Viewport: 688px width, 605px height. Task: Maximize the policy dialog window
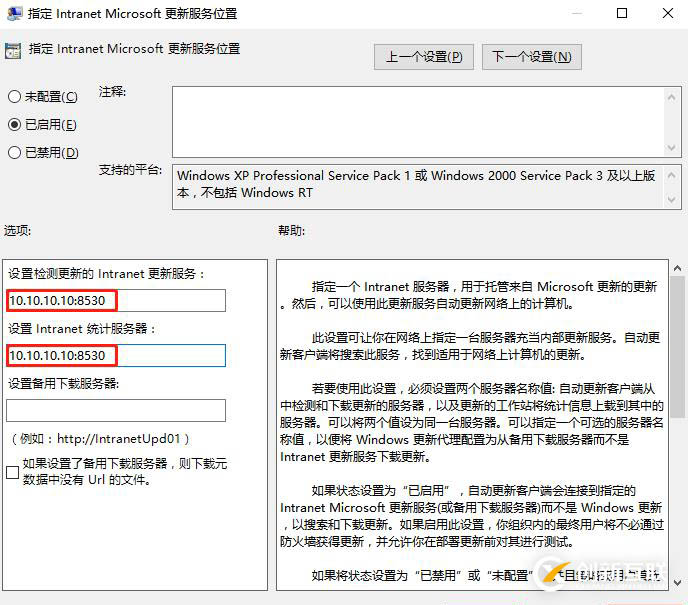coord(622,13)
